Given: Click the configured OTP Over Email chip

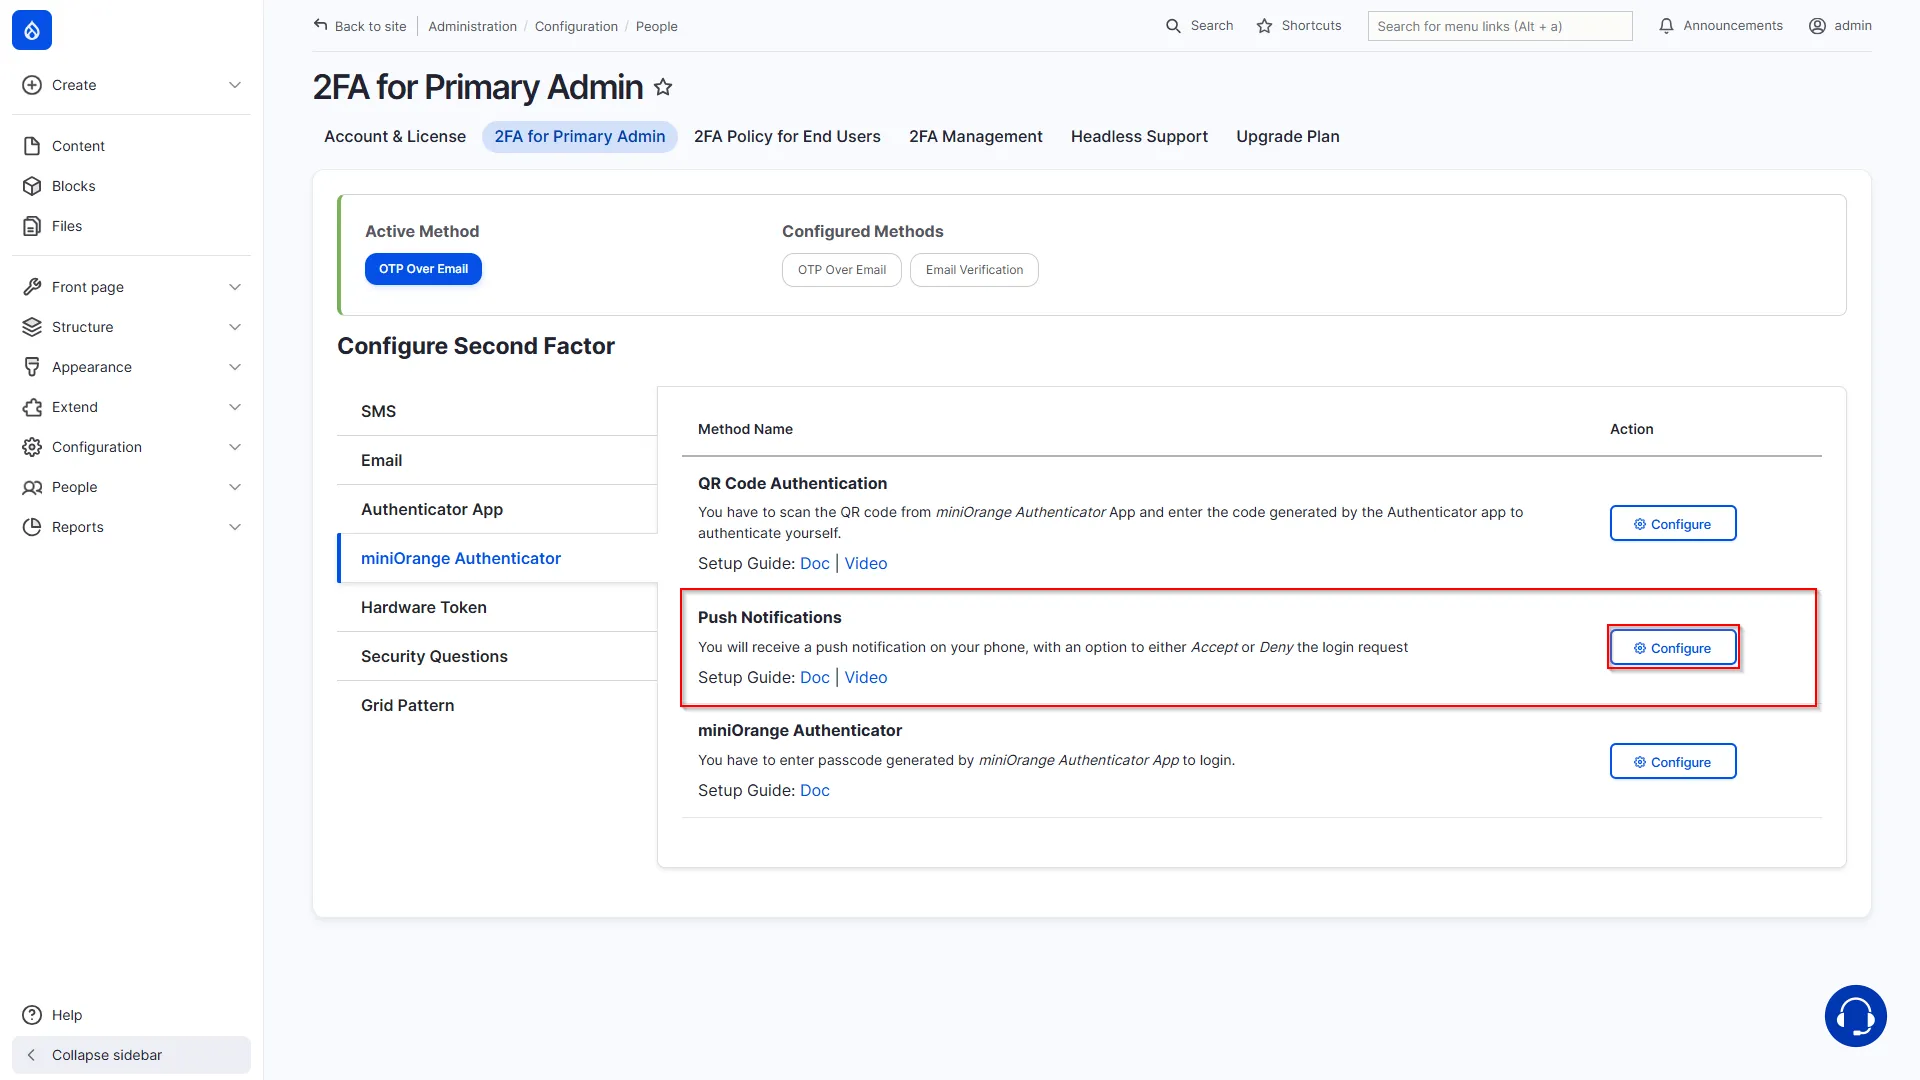Looking at the screenshot, I should coord(842,270).
